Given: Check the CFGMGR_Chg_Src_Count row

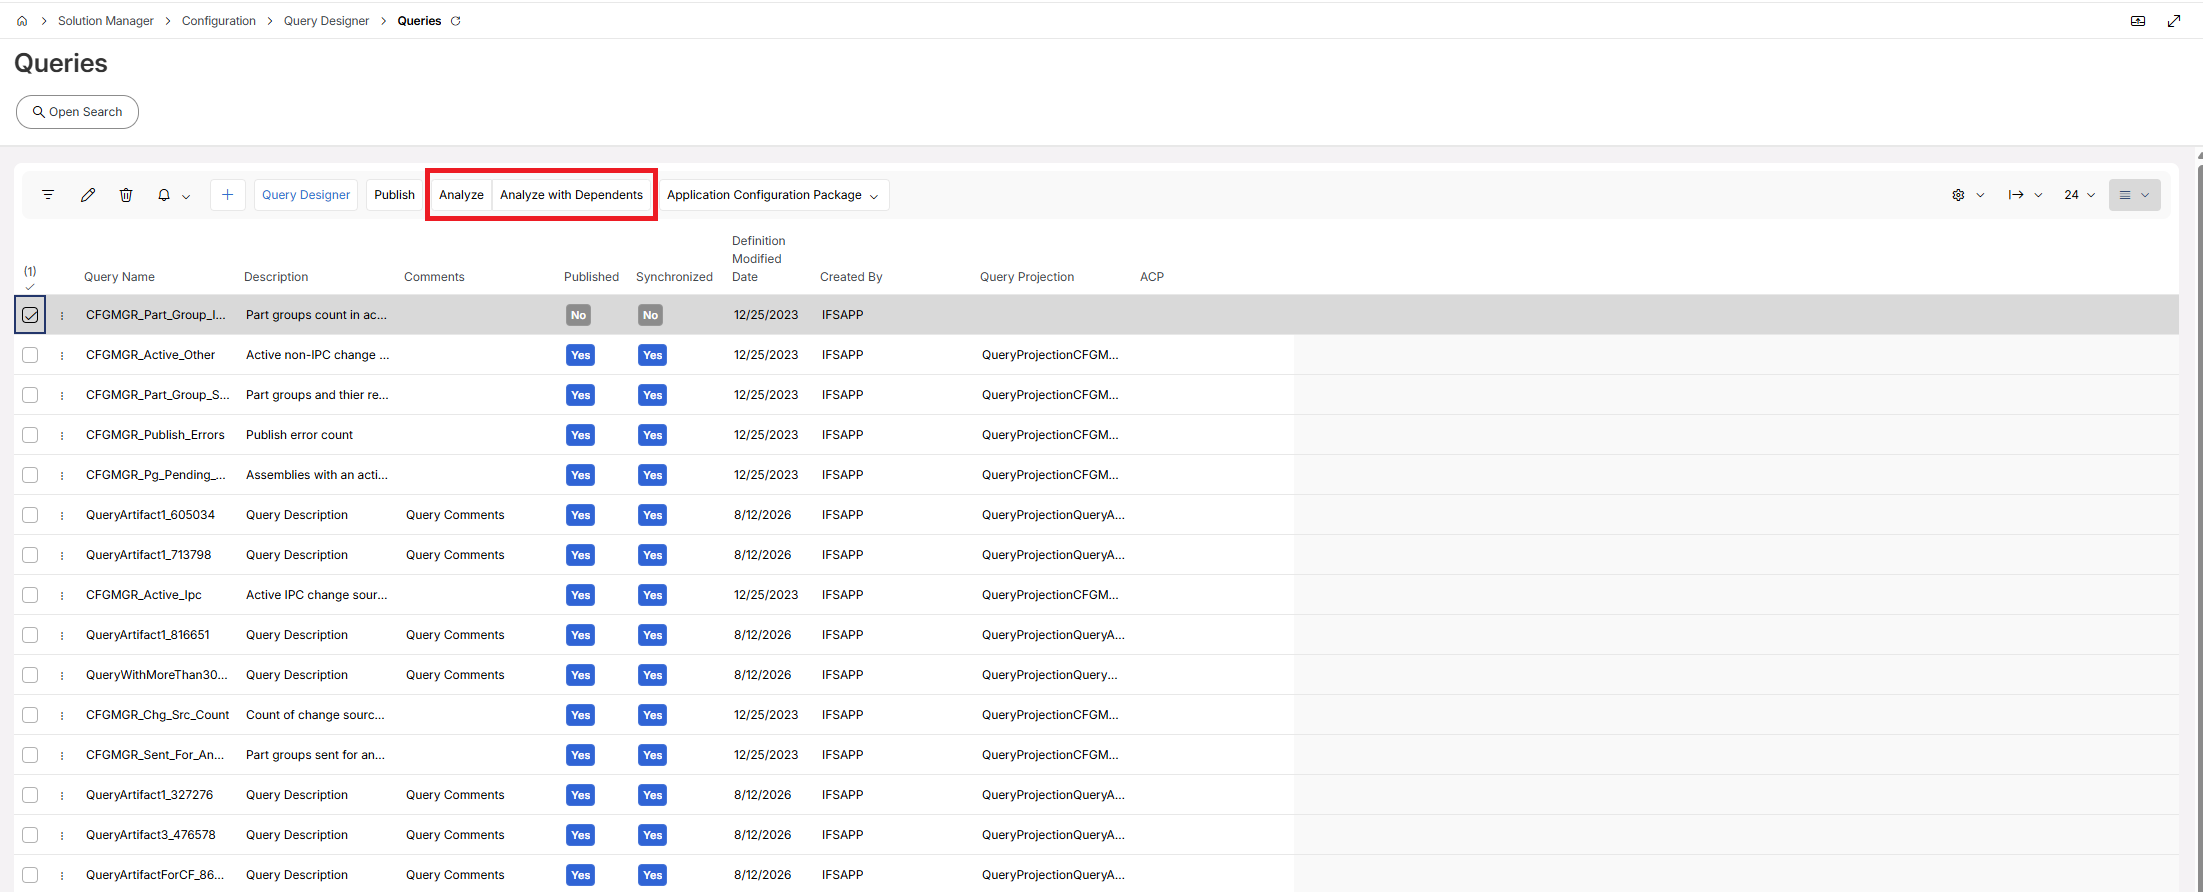Looking at the screenshot, I should coord(30,715).
